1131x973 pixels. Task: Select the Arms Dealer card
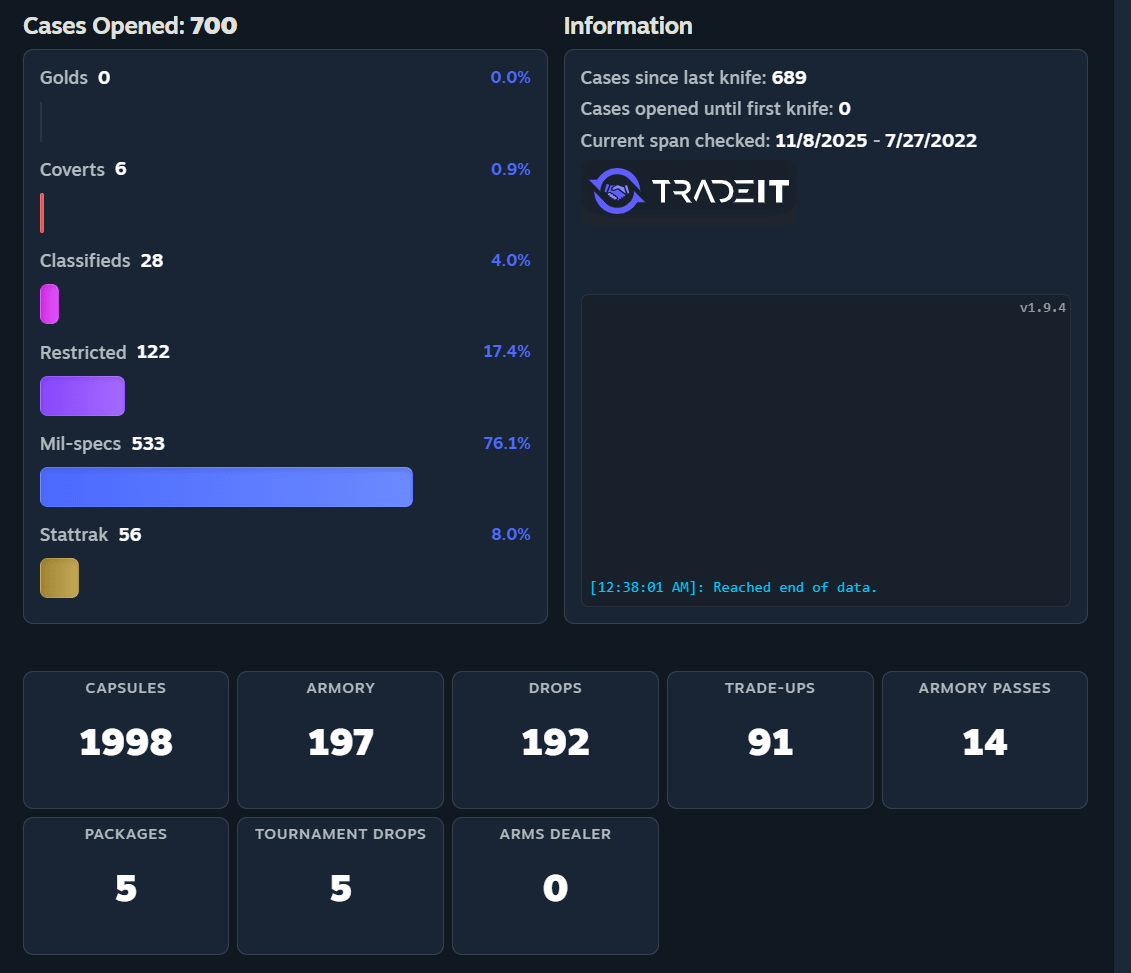coord(555,886)
